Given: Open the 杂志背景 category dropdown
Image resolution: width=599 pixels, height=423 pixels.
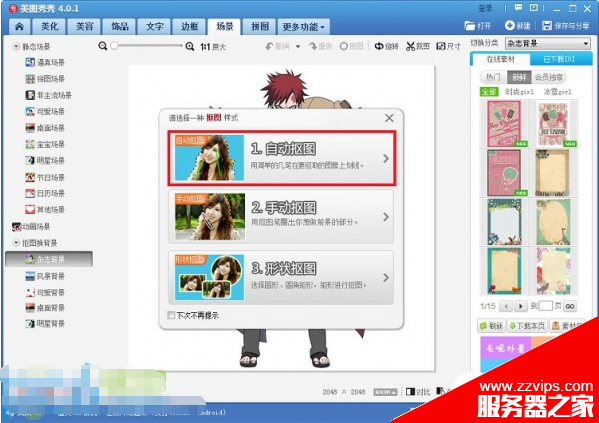Looking at the screenshot, I should (547, 44).
